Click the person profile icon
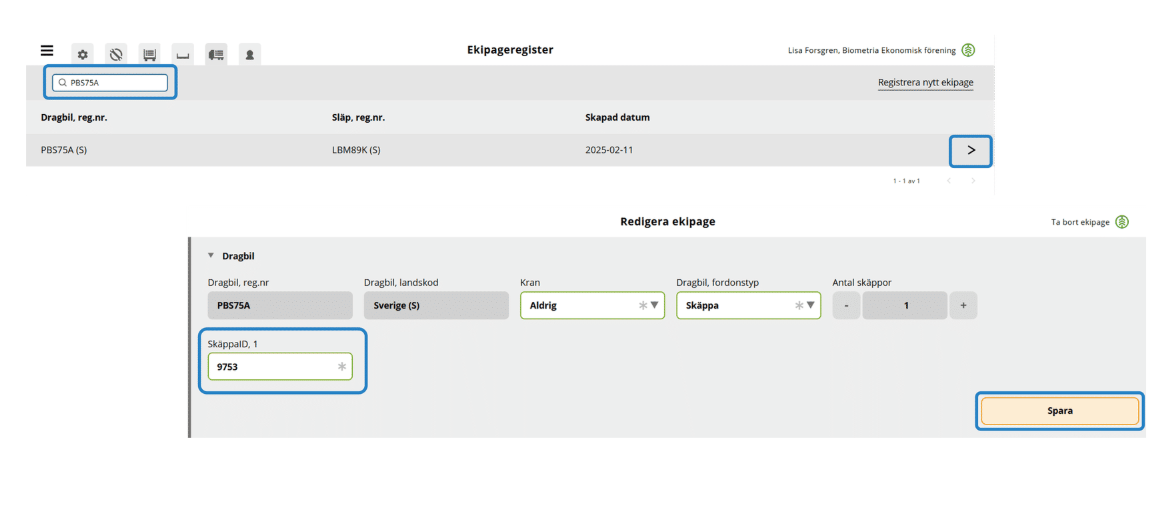1174x510 pixels. (x=249, y=55)
